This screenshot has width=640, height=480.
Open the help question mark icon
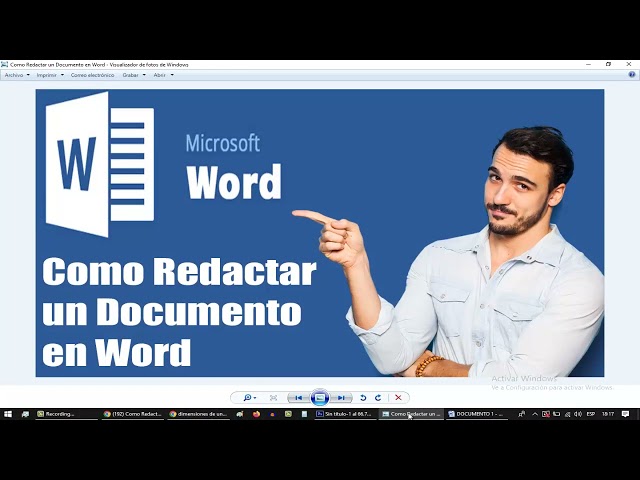632,75
